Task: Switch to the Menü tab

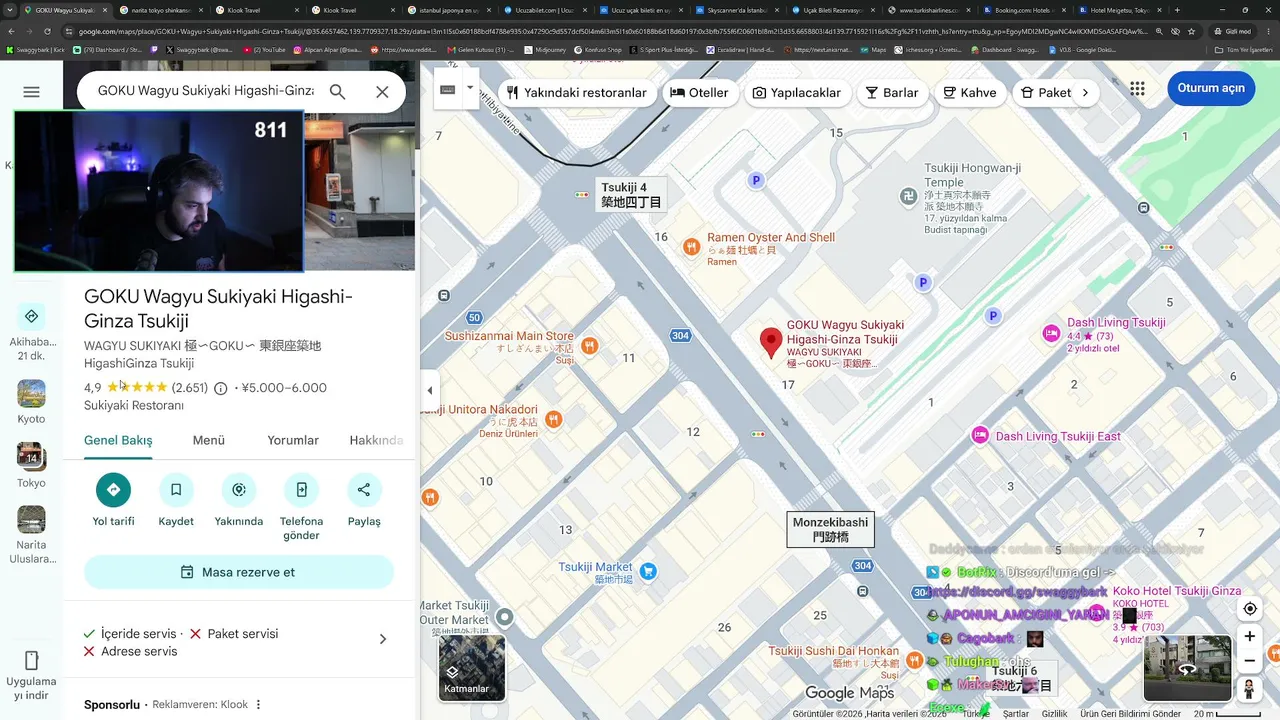Action: (x=209, y=440)
